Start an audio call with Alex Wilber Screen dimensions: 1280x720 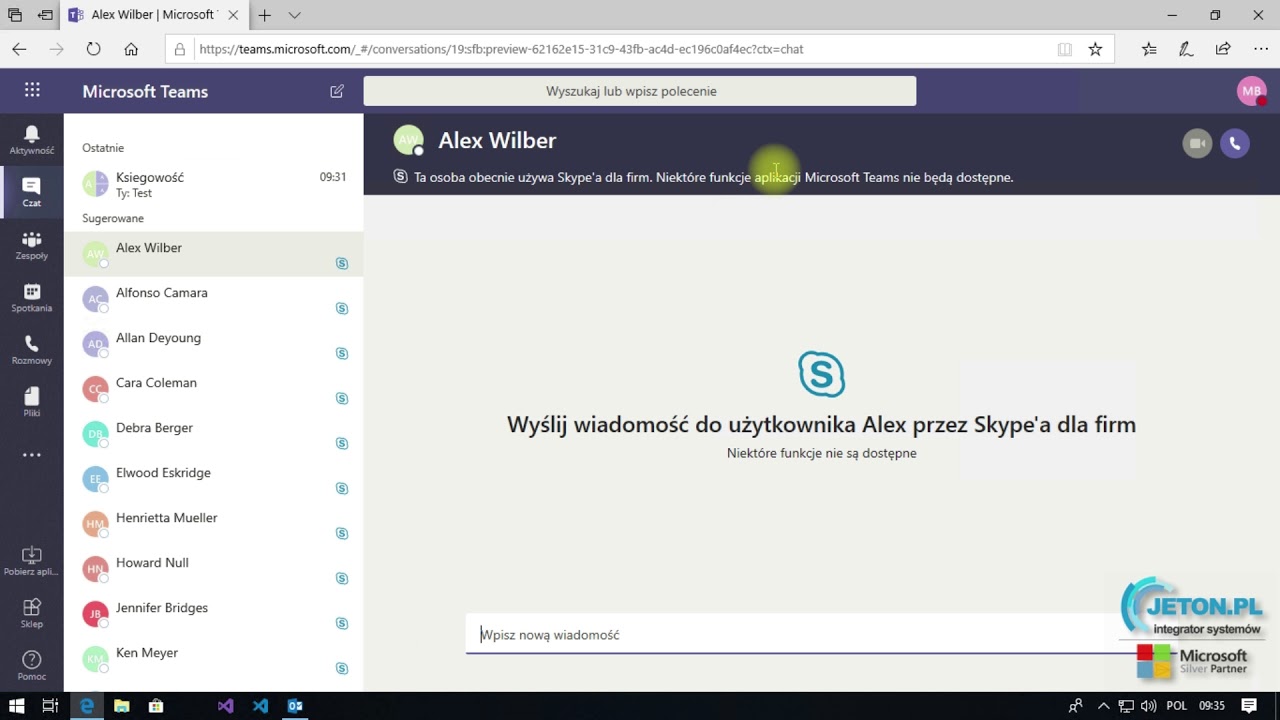[1235, 143]
